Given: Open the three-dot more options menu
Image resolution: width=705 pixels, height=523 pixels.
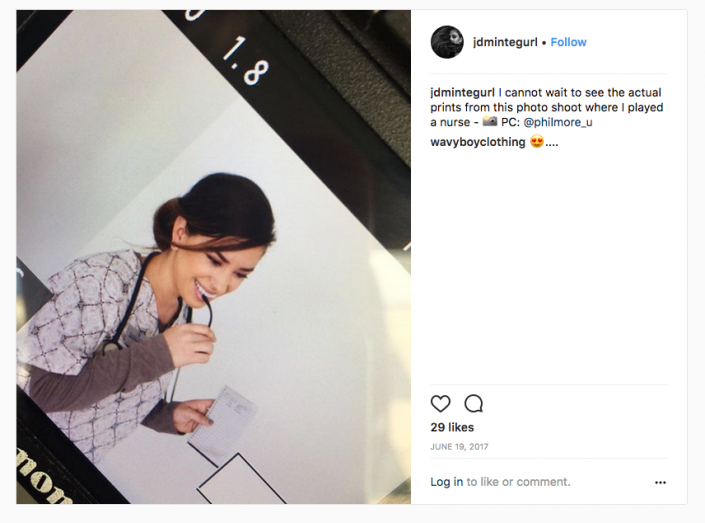Looking at the screenshot, I should coord(660,482).
